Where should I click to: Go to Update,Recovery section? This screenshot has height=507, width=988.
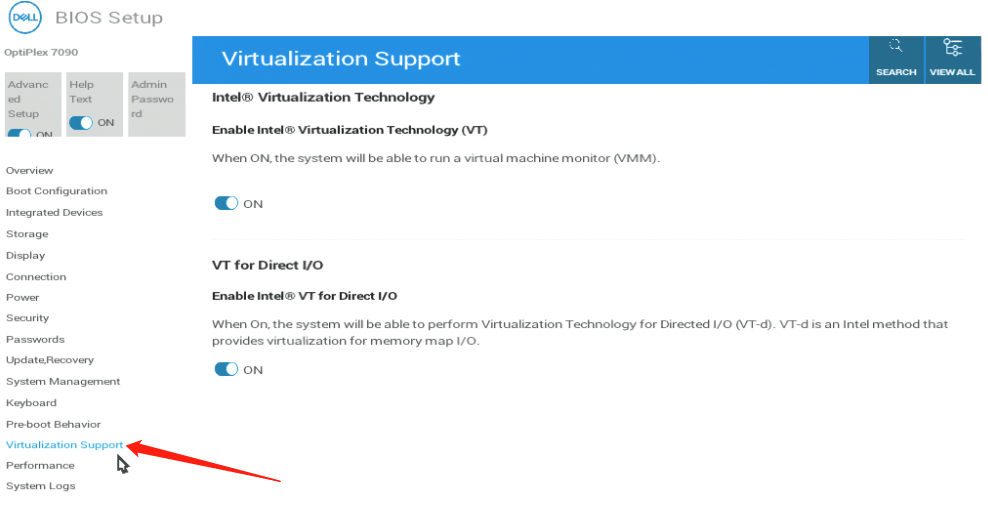tap(50, 360)
